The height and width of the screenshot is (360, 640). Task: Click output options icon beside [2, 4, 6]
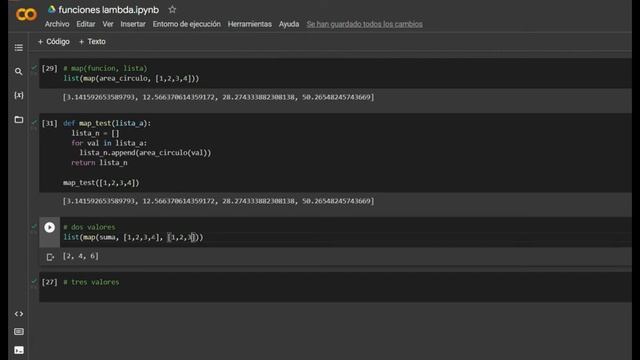click(50, 257)
